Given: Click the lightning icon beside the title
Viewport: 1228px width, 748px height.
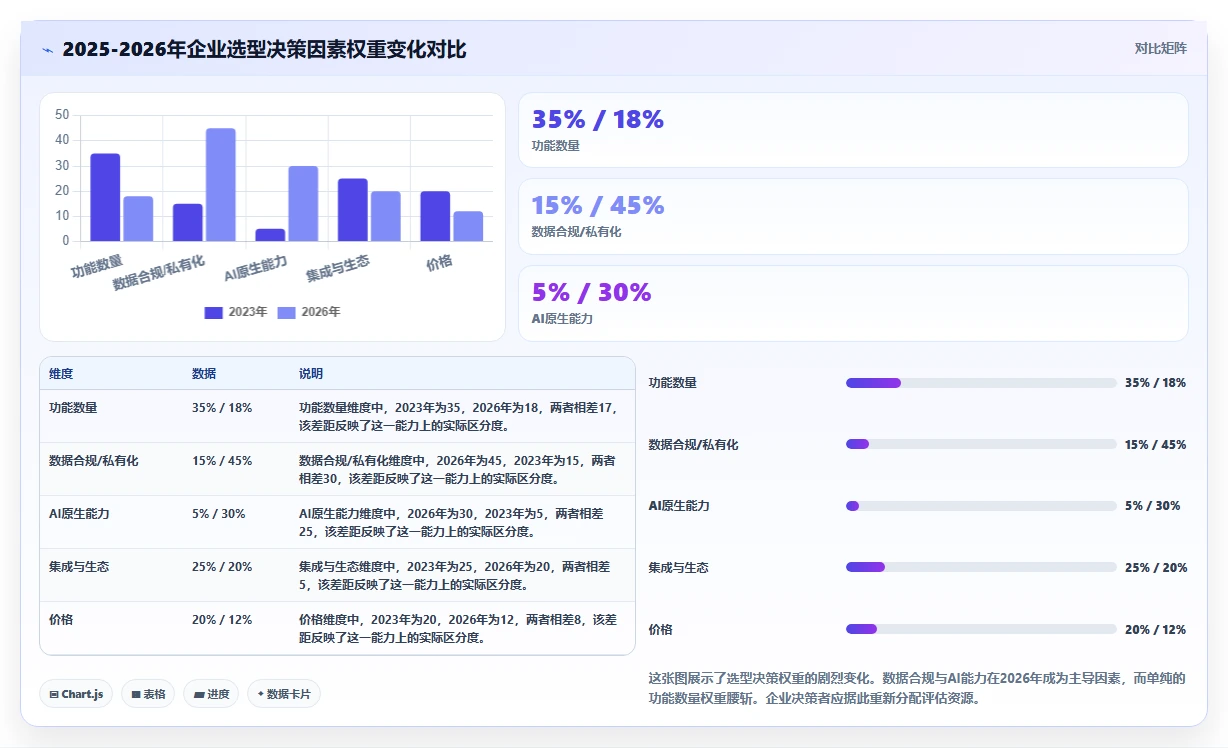Looking at the screenshot, I should point(48,50).
